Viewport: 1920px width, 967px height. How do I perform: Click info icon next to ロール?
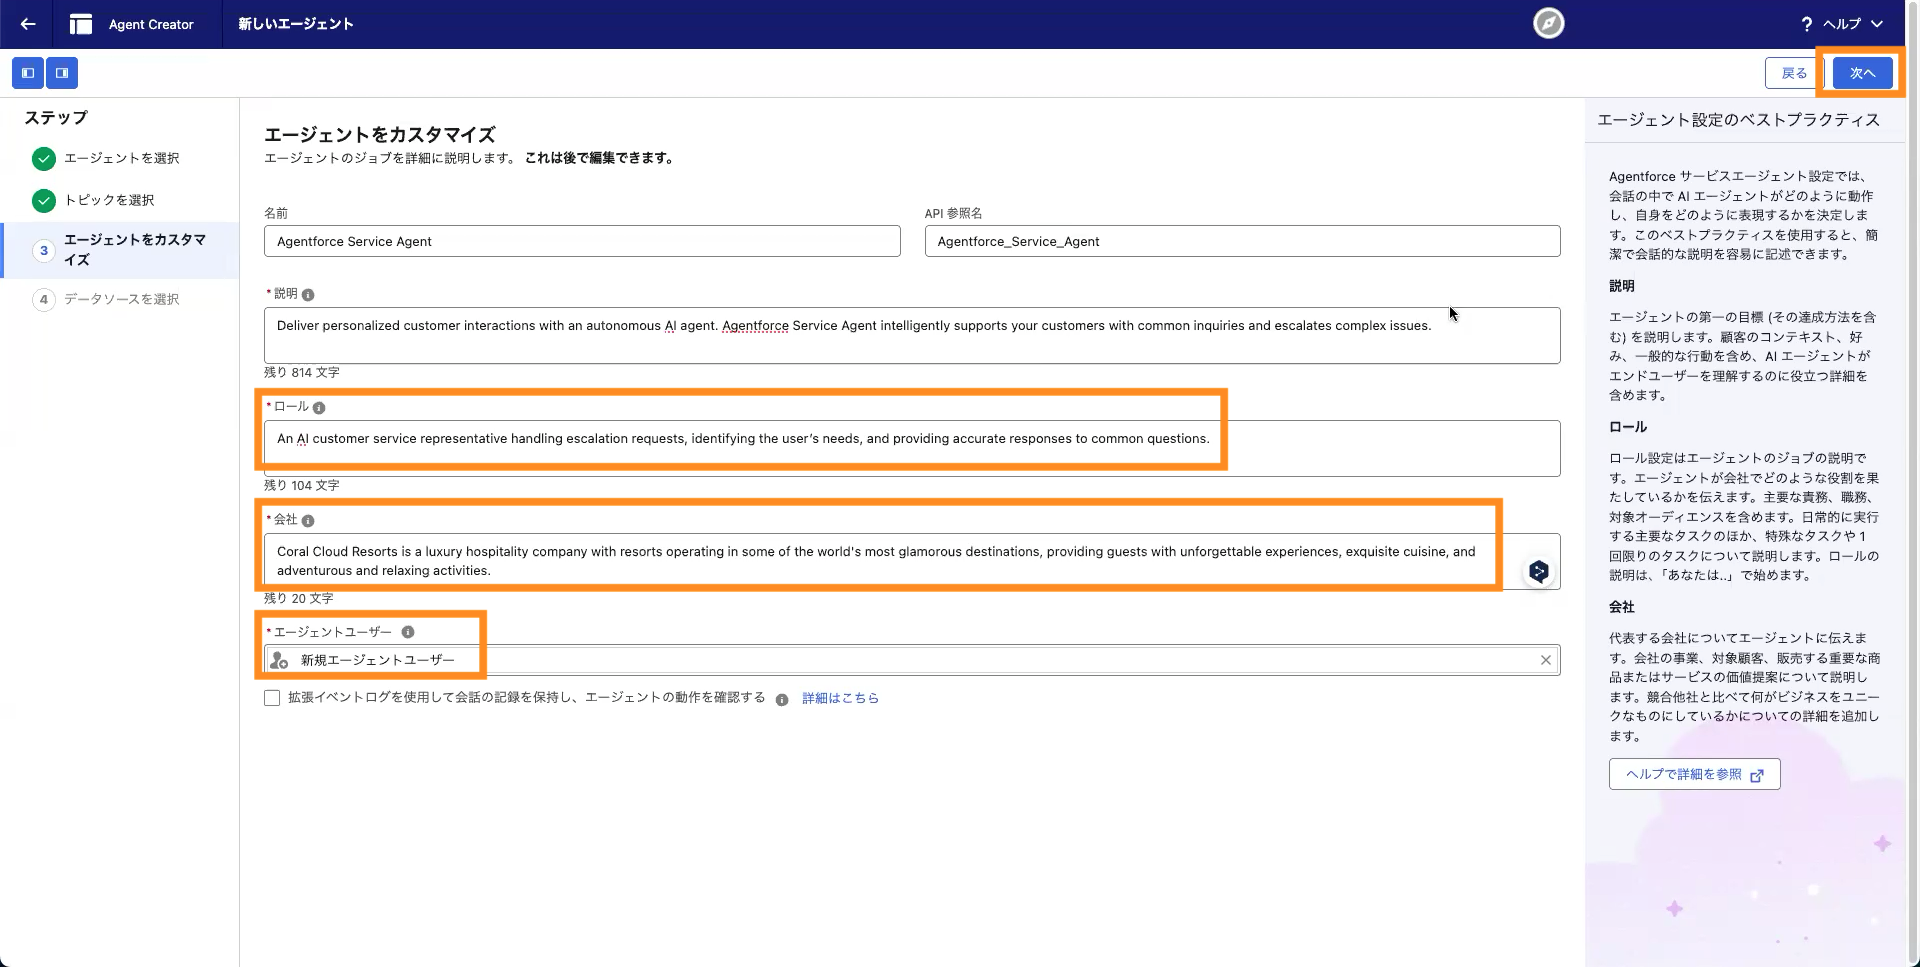coord(319,408)
